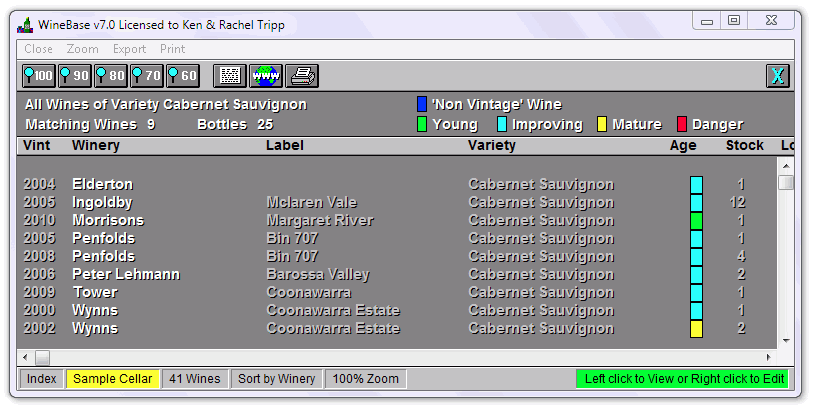This screenshot has width=816, height=409.
Task: Minimize the WineBase window
Action: coord(707,21)
